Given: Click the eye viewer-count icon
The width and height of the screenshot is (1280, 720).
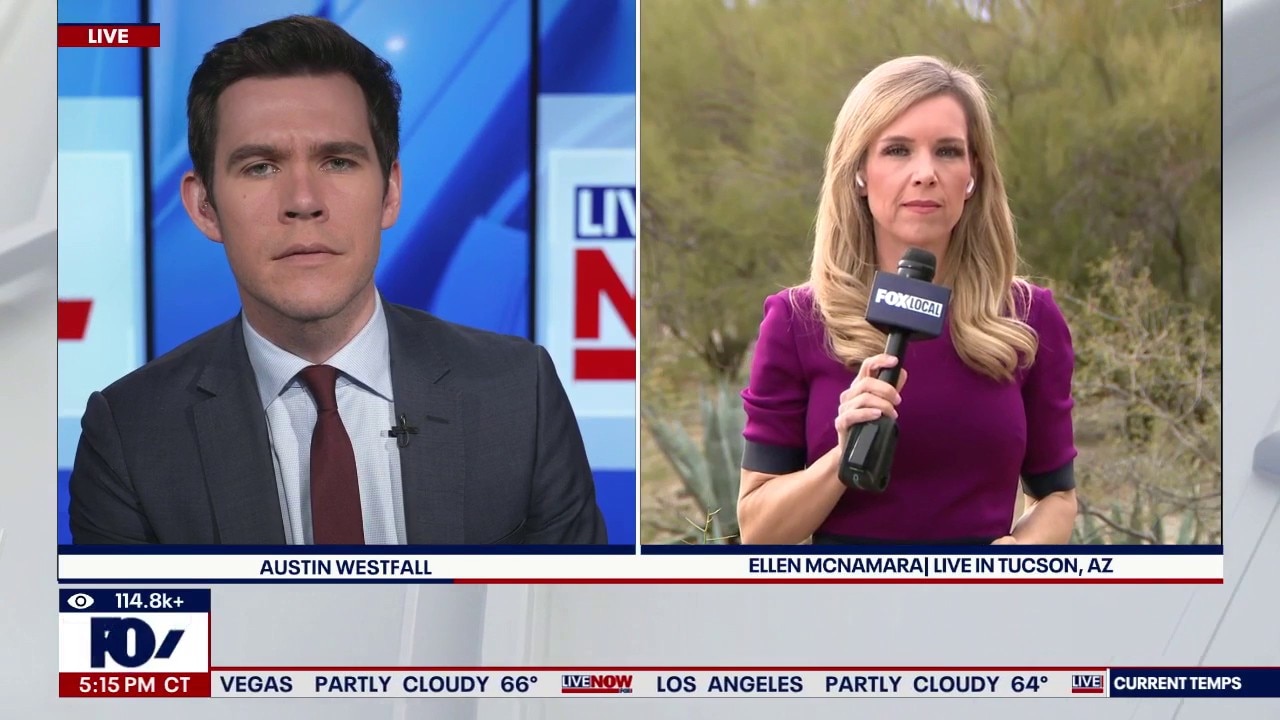Looking at the screenshot, I should (x=81, y=601).
